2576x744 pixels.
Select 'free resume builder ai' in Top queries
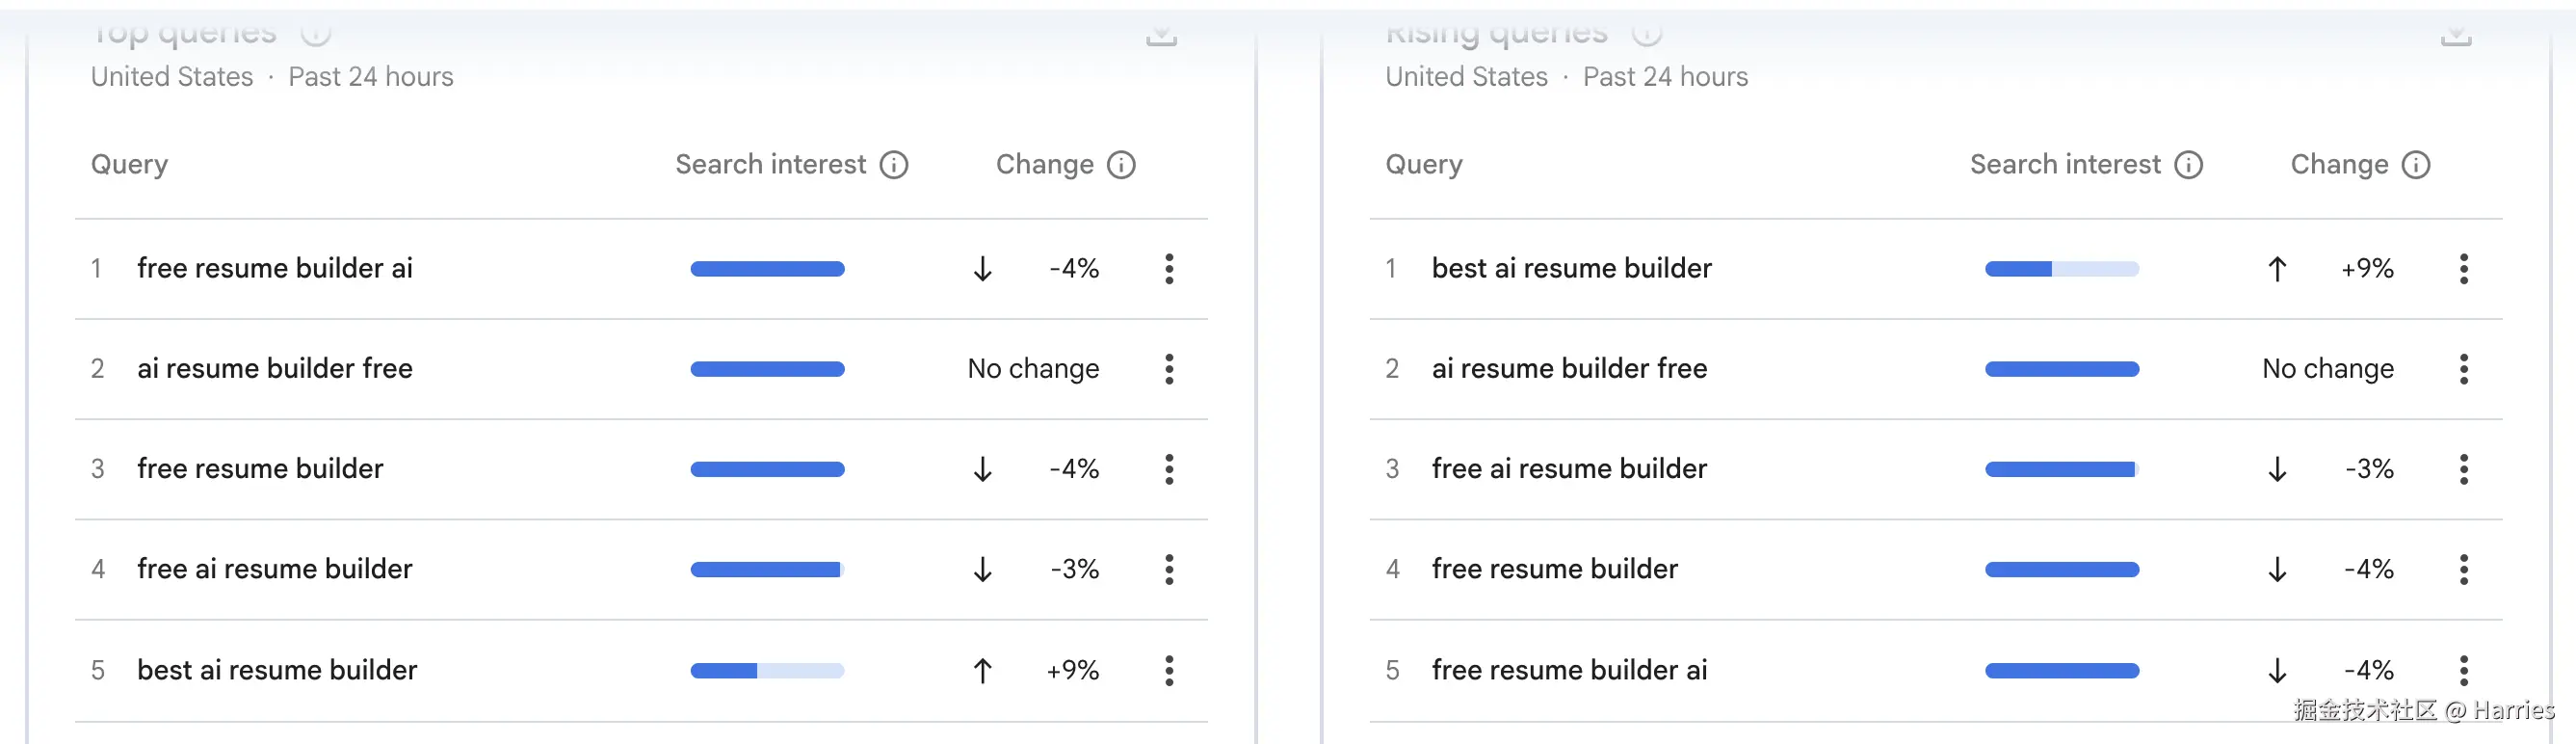[275, 269]
